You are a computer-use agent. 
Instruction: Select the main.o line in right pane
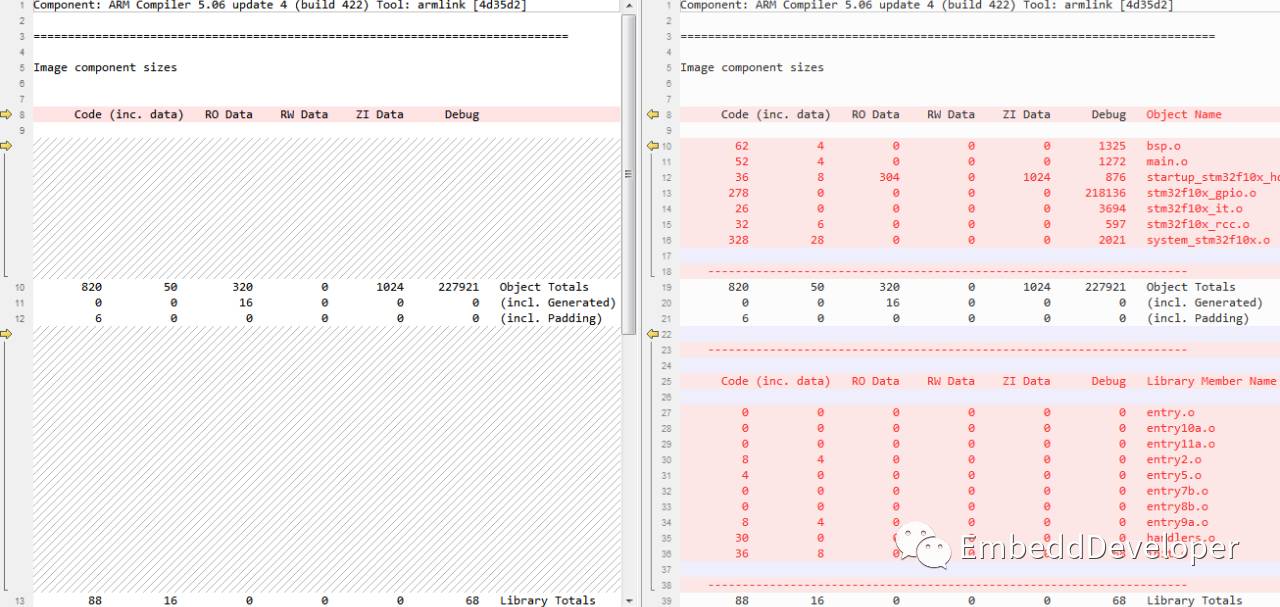tap(1166, 162)
